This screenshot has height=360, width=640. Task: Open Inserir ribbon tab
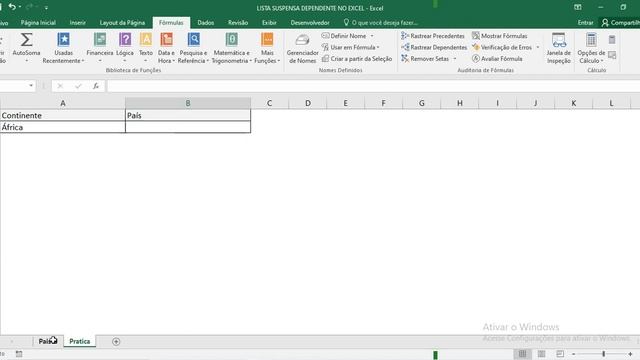(78, 23)
